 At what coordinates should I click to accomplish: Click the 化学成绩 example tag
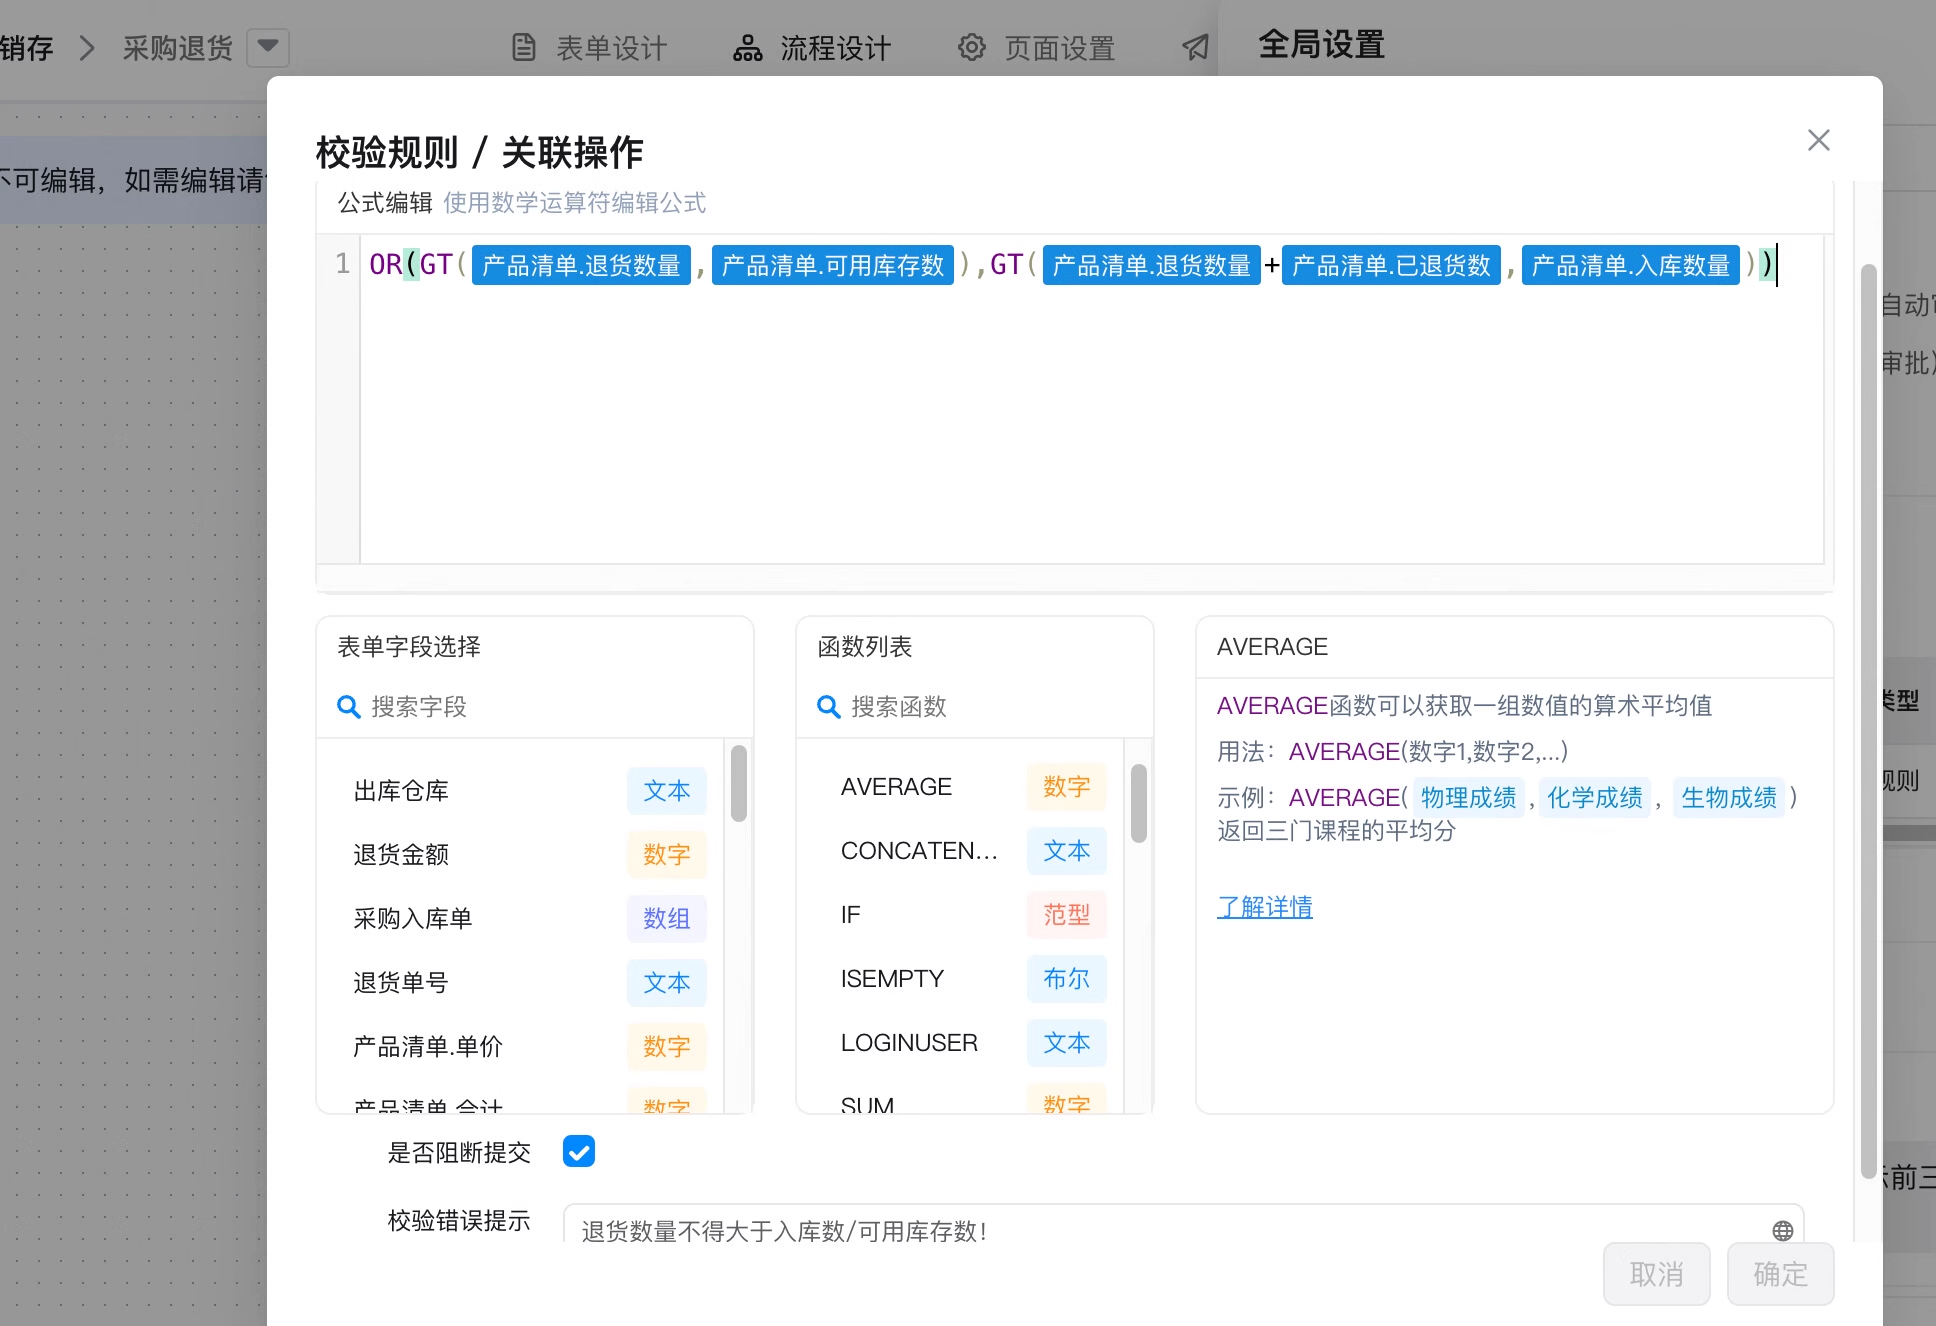[1595, 797]
